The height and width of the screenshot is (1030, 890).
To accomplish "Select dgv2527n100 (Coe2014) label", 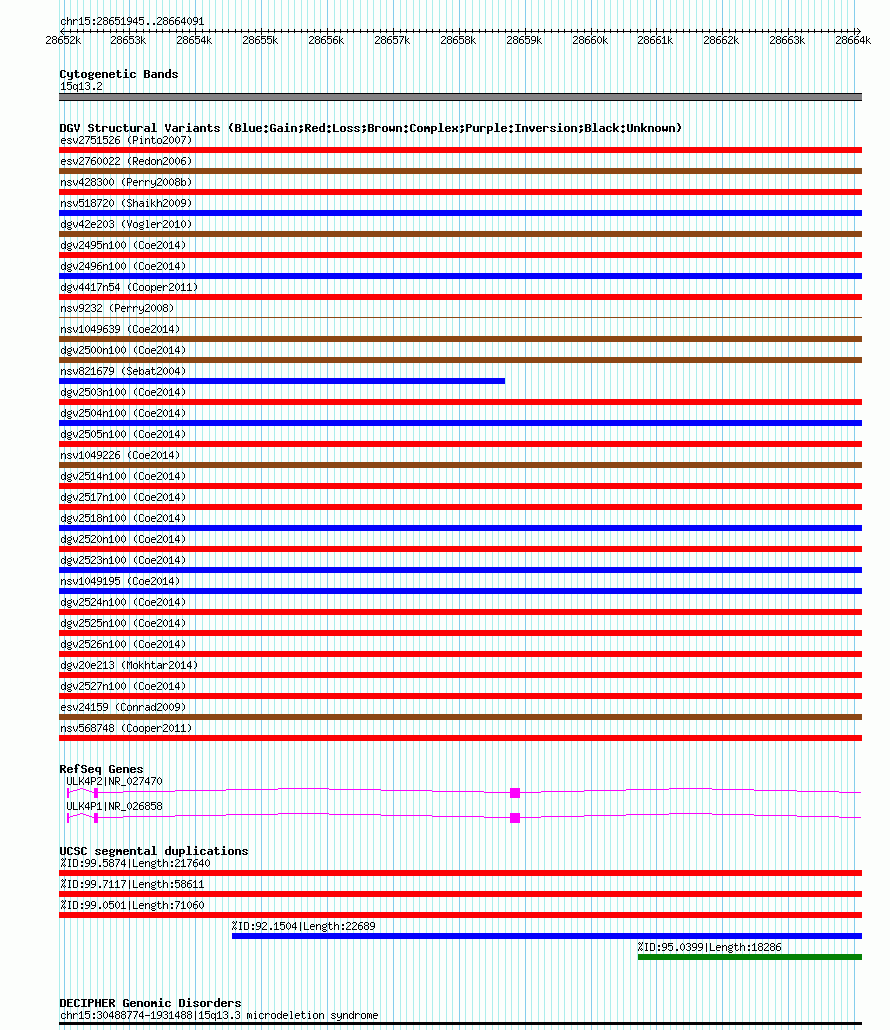I will (x=123, y=687).
